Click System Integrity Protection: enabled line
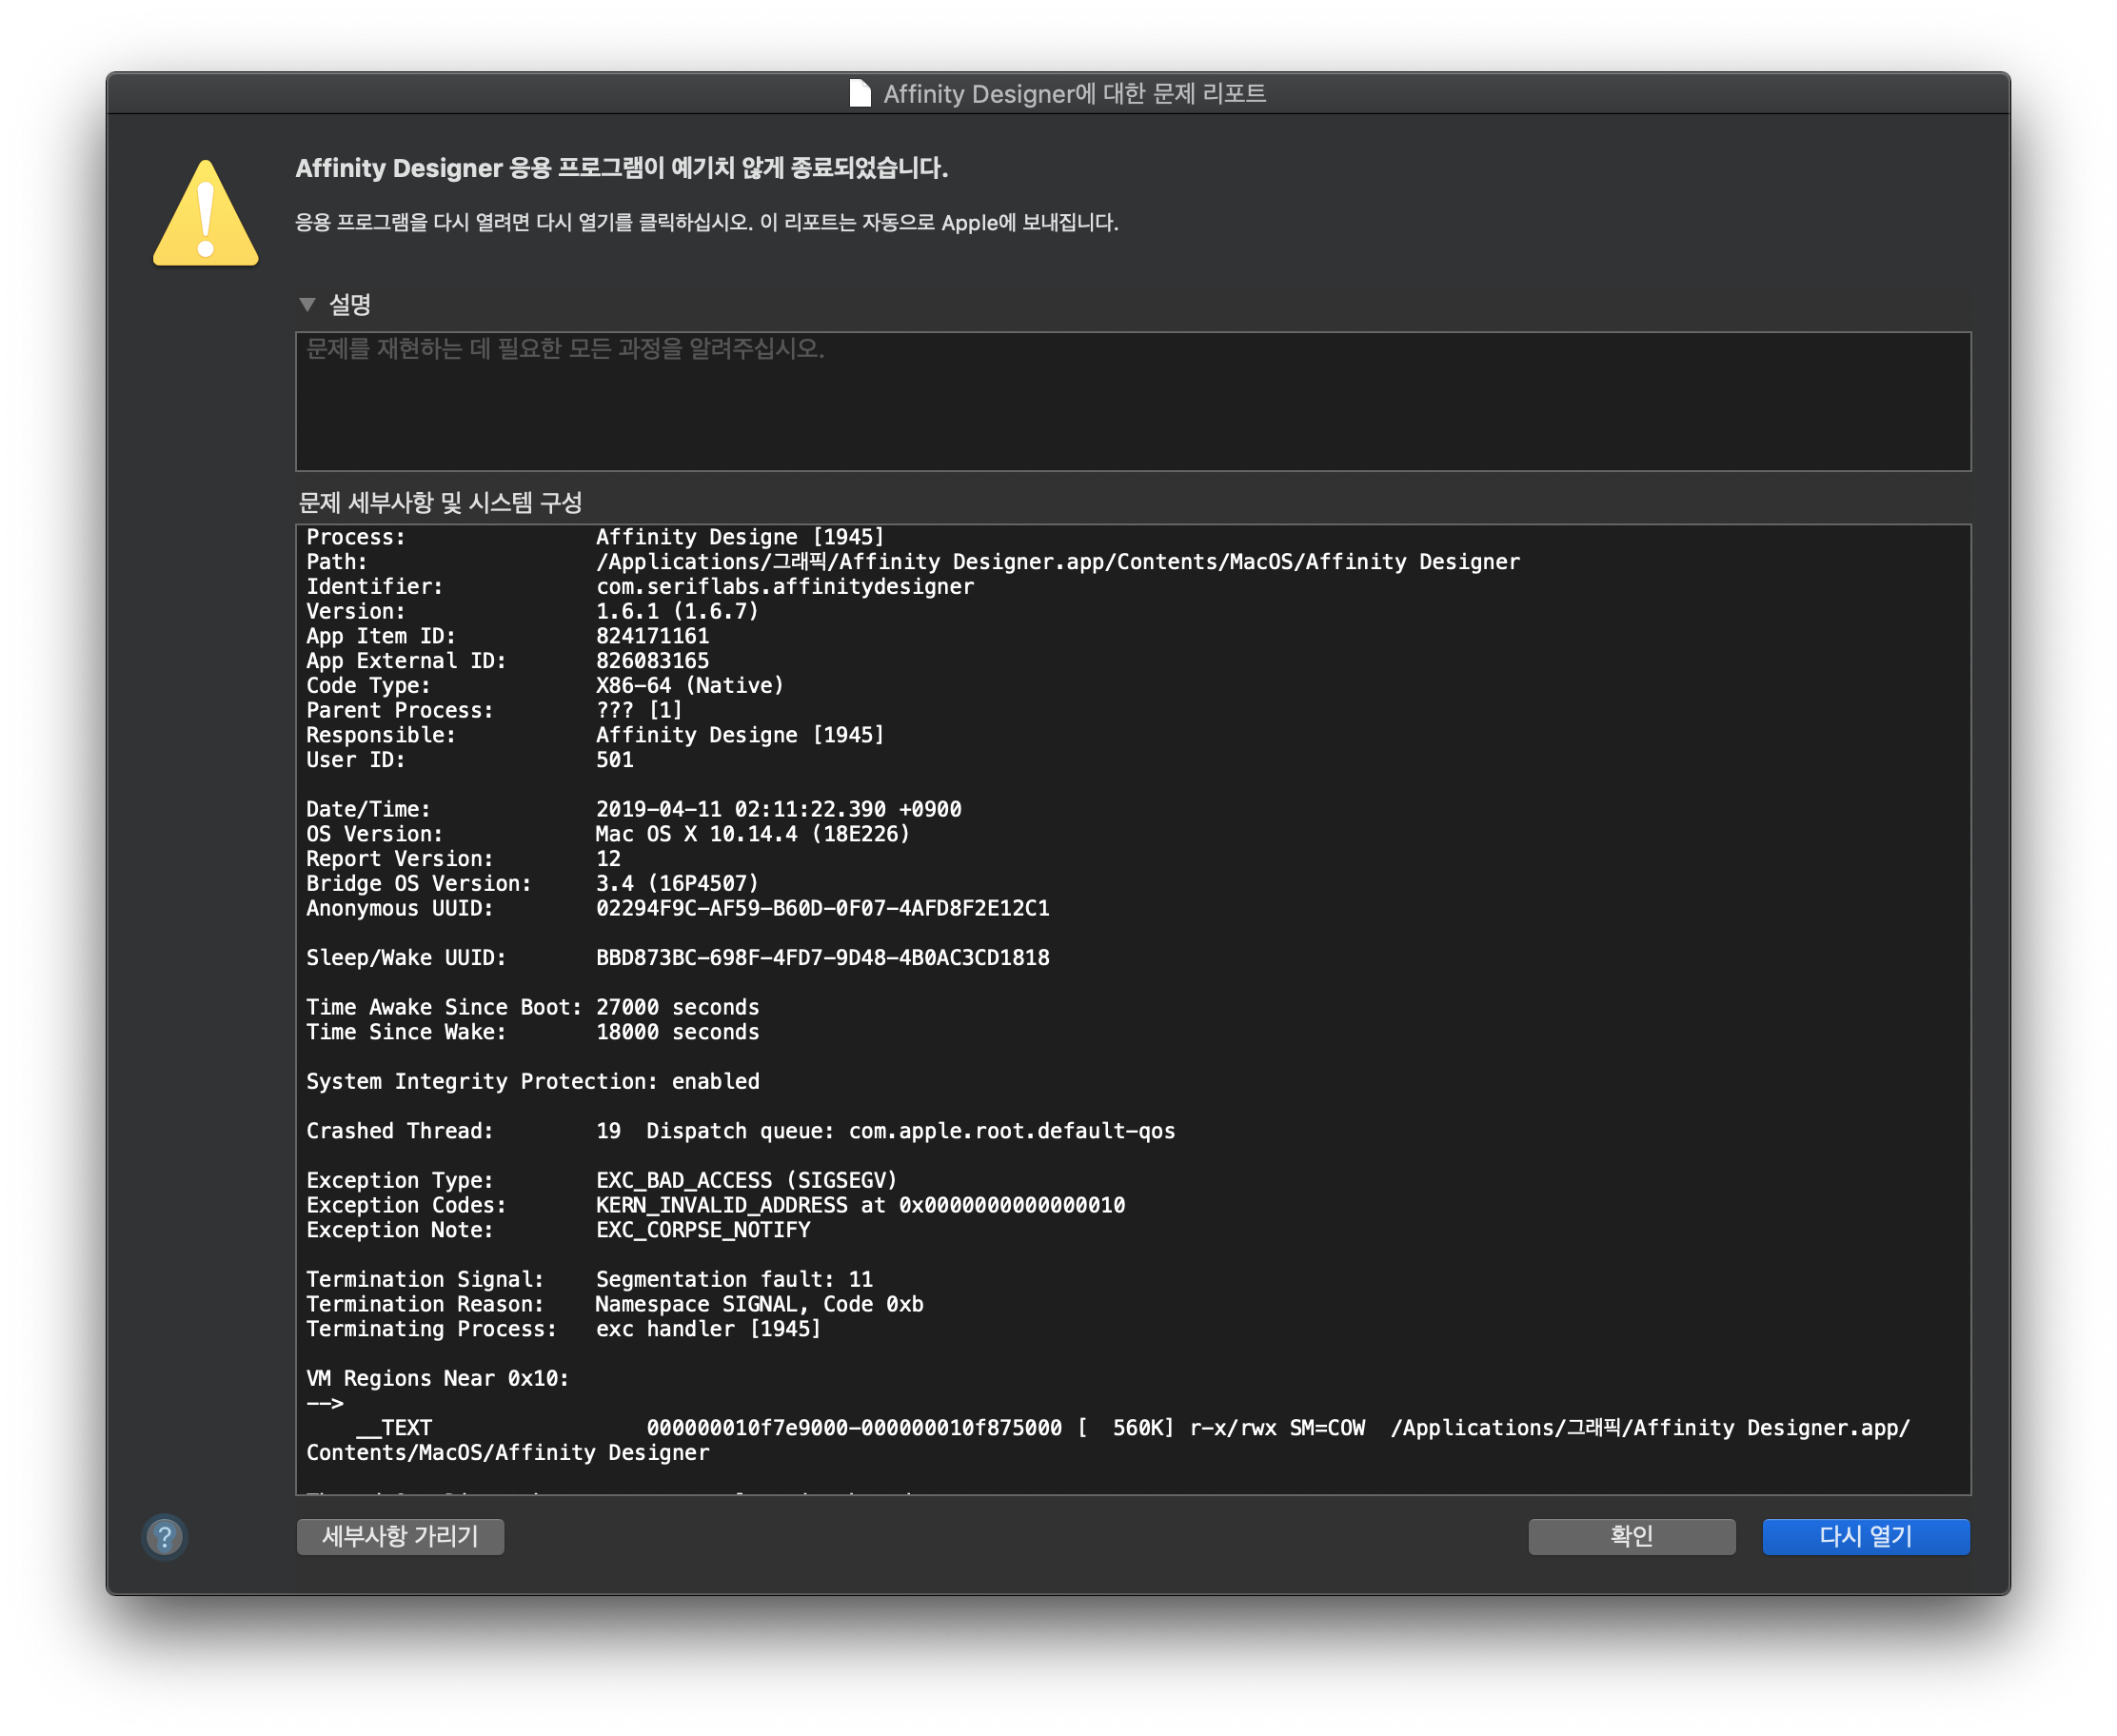 tap(533, 1082)
